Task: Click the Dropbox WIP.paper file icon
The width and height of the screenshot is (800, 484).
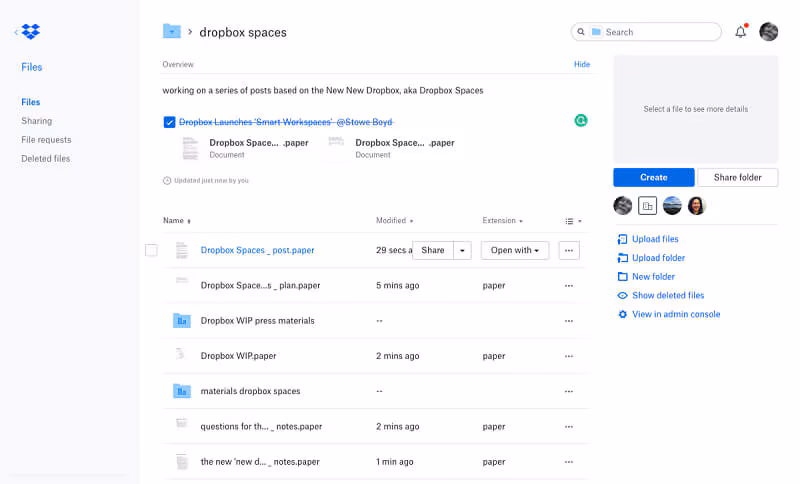Action: pos(181,354)
